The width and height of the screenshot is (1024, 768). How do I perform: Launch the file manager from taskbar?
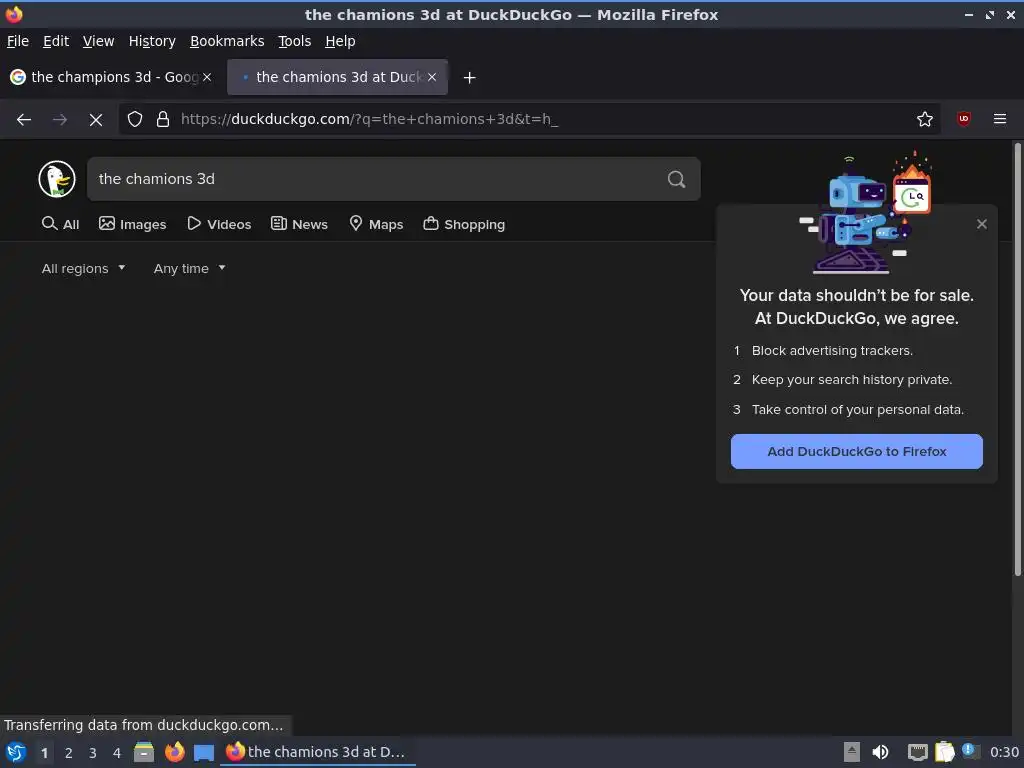point(144,752)
